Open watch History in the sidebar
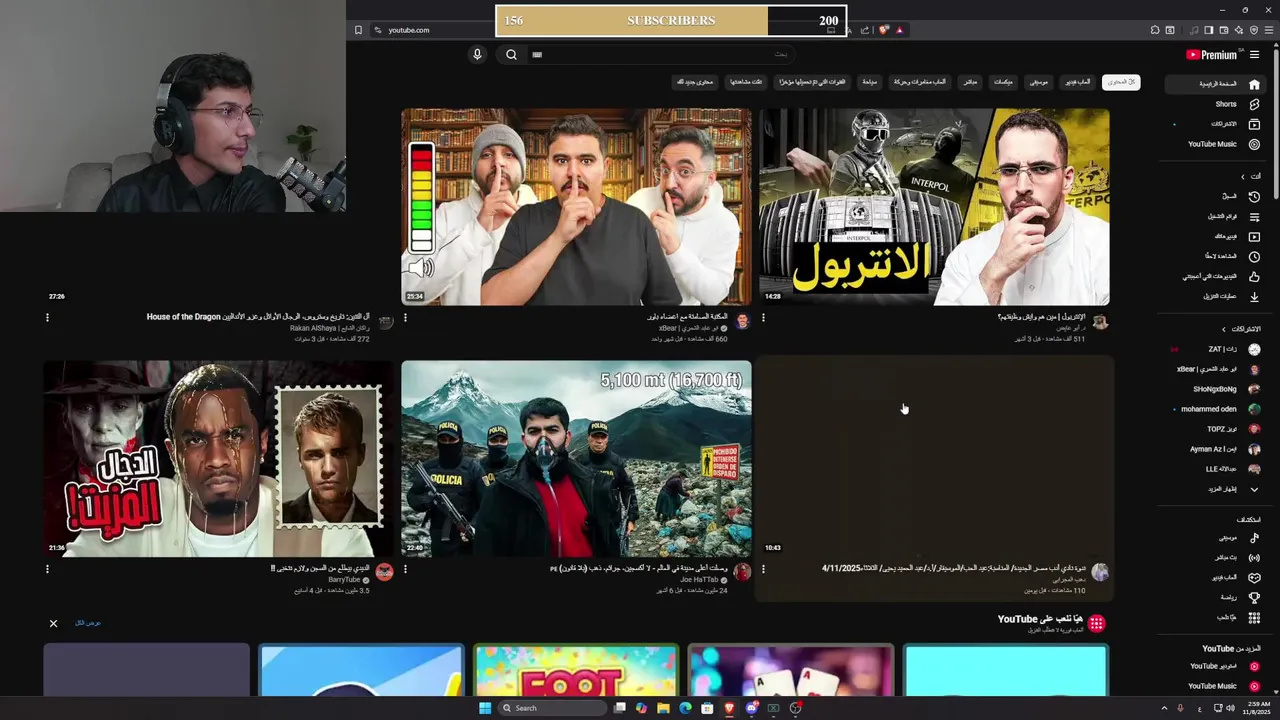 1216,197
